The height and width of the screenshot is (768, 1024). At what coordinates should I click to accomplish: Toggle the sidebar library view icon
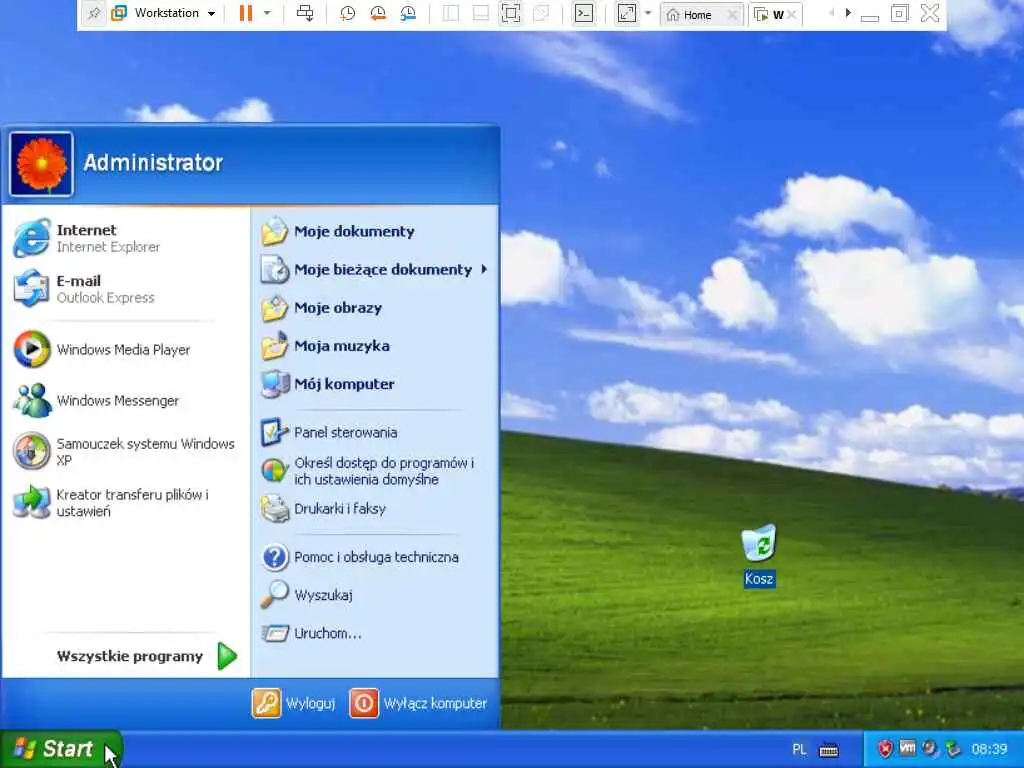tap(451, 13)
